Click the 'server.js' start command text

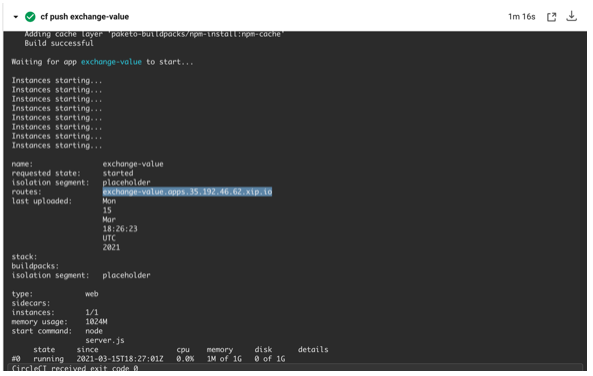(105, 340)
